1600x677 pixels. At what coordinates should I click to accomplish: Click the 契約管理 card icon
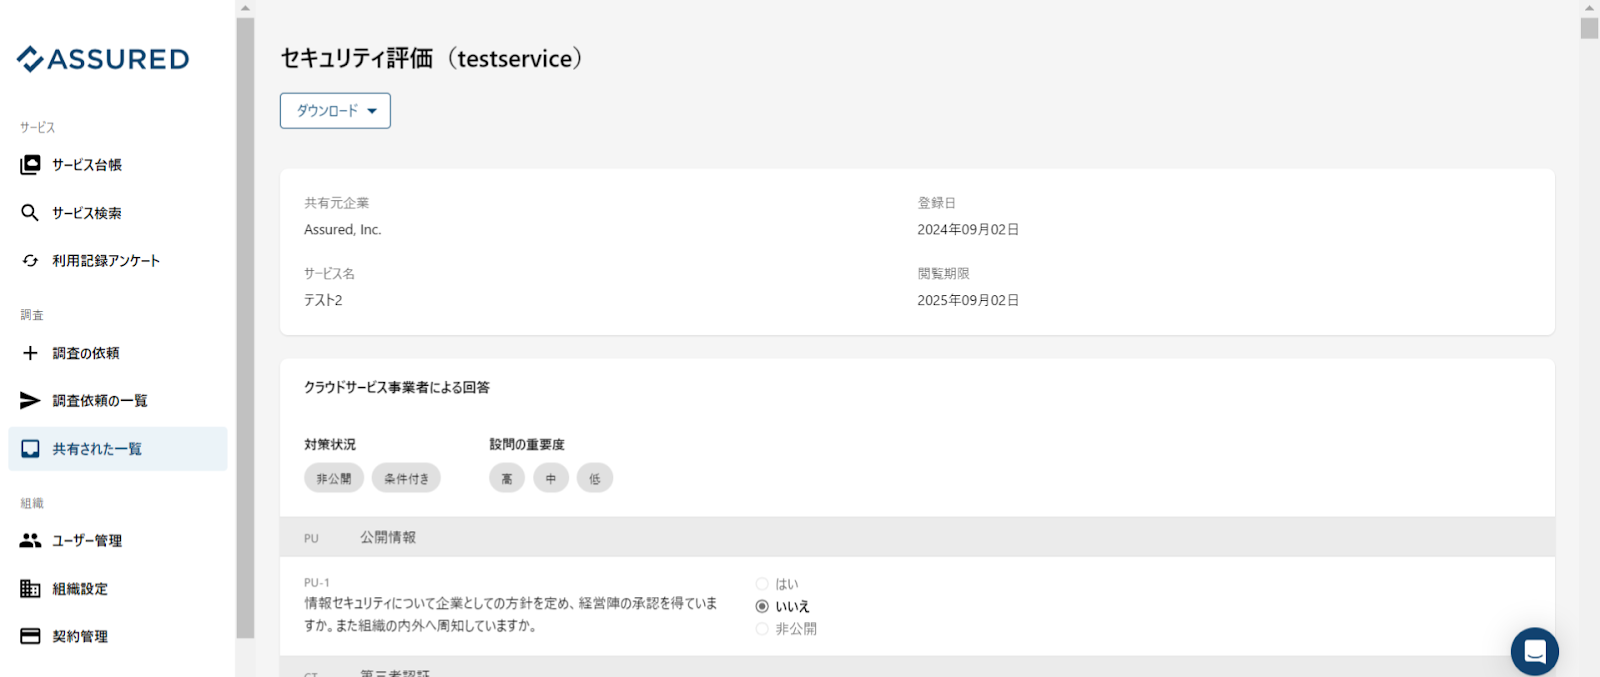(30, 636)
